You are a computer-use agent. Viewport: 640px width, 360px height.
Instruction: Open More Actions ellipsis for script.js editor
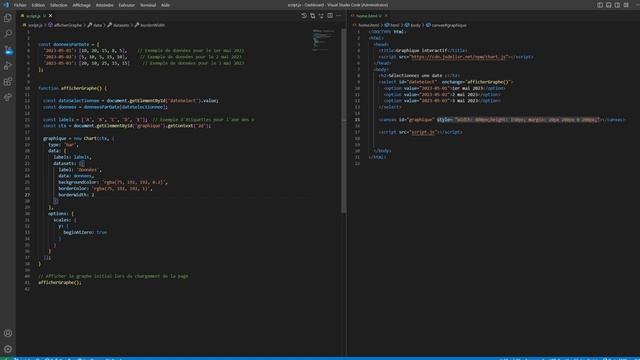pyautogui.click(x=338, y=16)
